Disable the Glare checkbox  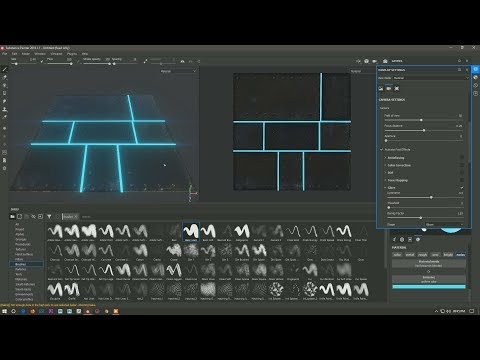pos(462,188)
